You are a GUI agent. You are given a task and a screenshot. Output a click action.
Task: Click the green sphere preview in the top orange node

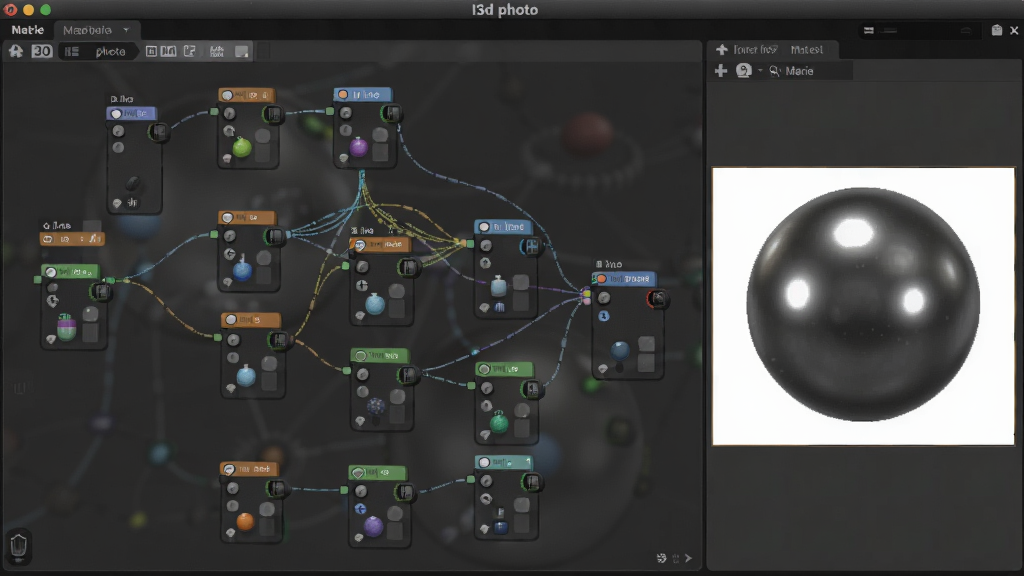[242, 147]
